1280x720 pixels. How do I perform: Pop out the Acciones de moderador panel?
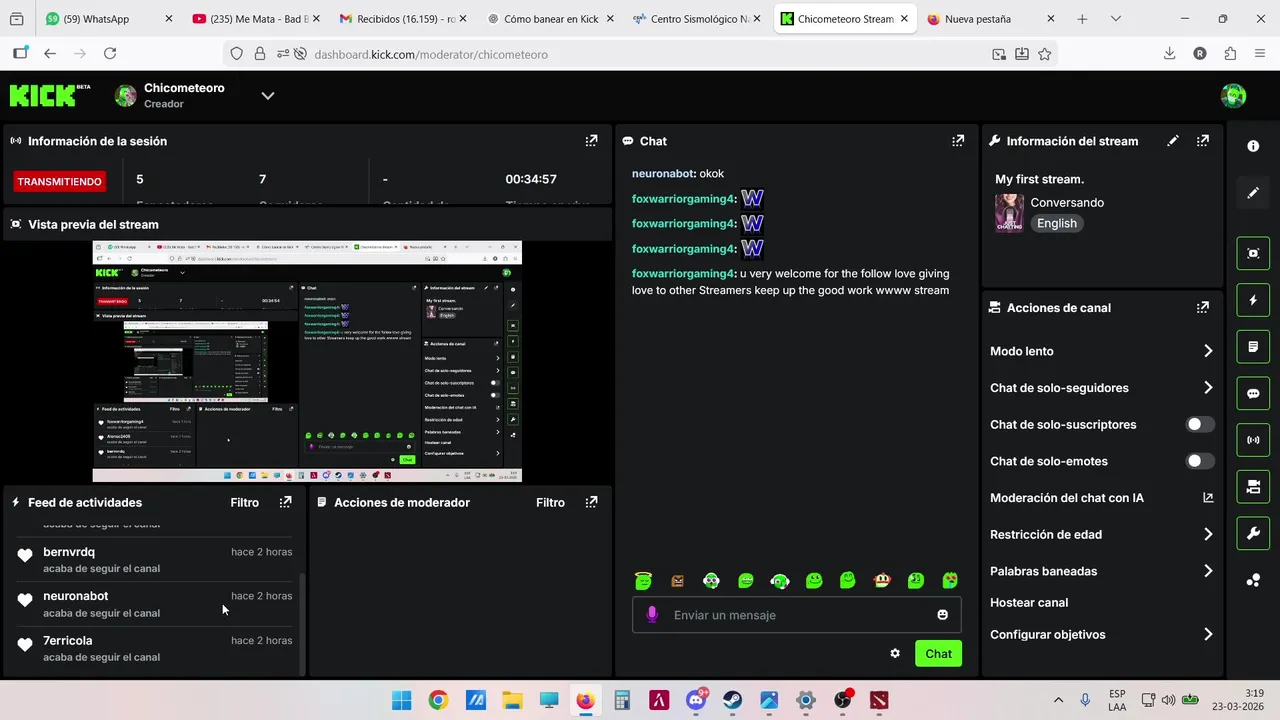point(591,502)
